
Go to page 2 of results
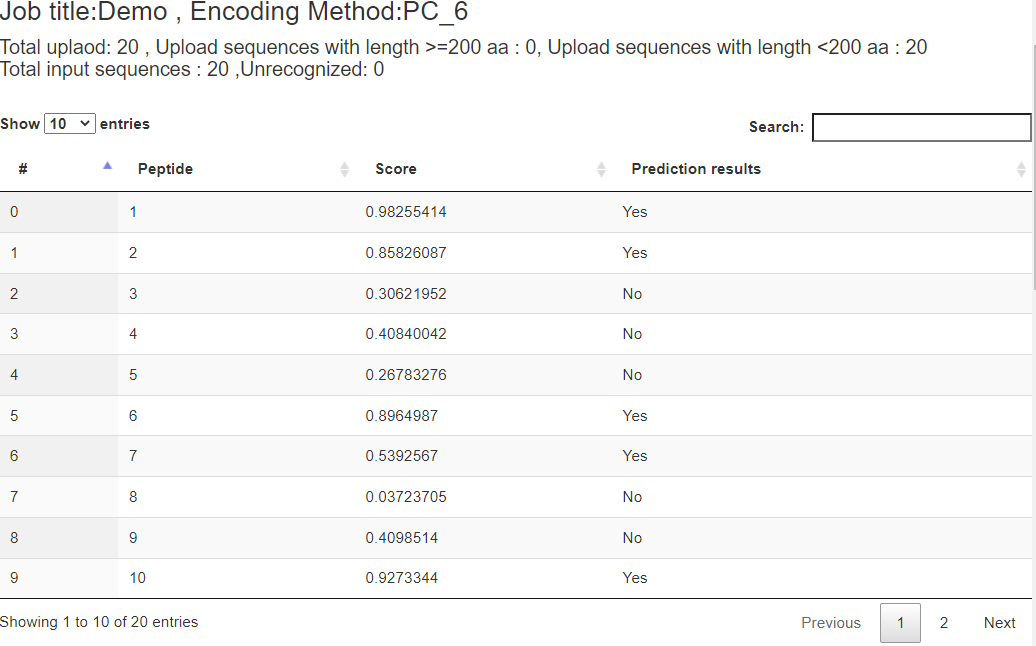click(x=943, y=623)
